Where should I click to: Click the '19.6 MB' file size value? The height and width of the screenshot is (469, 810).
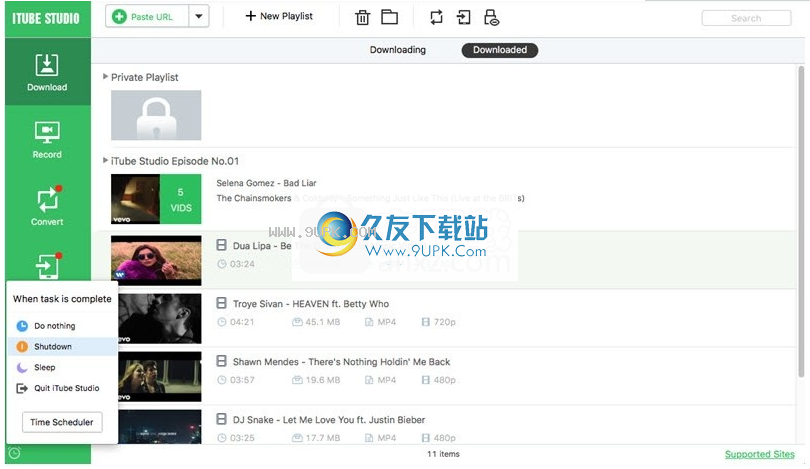[322, 380]
